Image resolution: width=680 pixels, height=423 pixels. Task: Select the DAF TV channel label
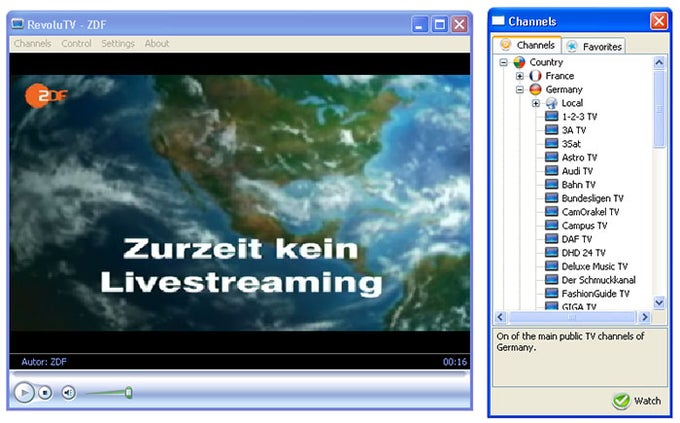[x=577, y=239]
